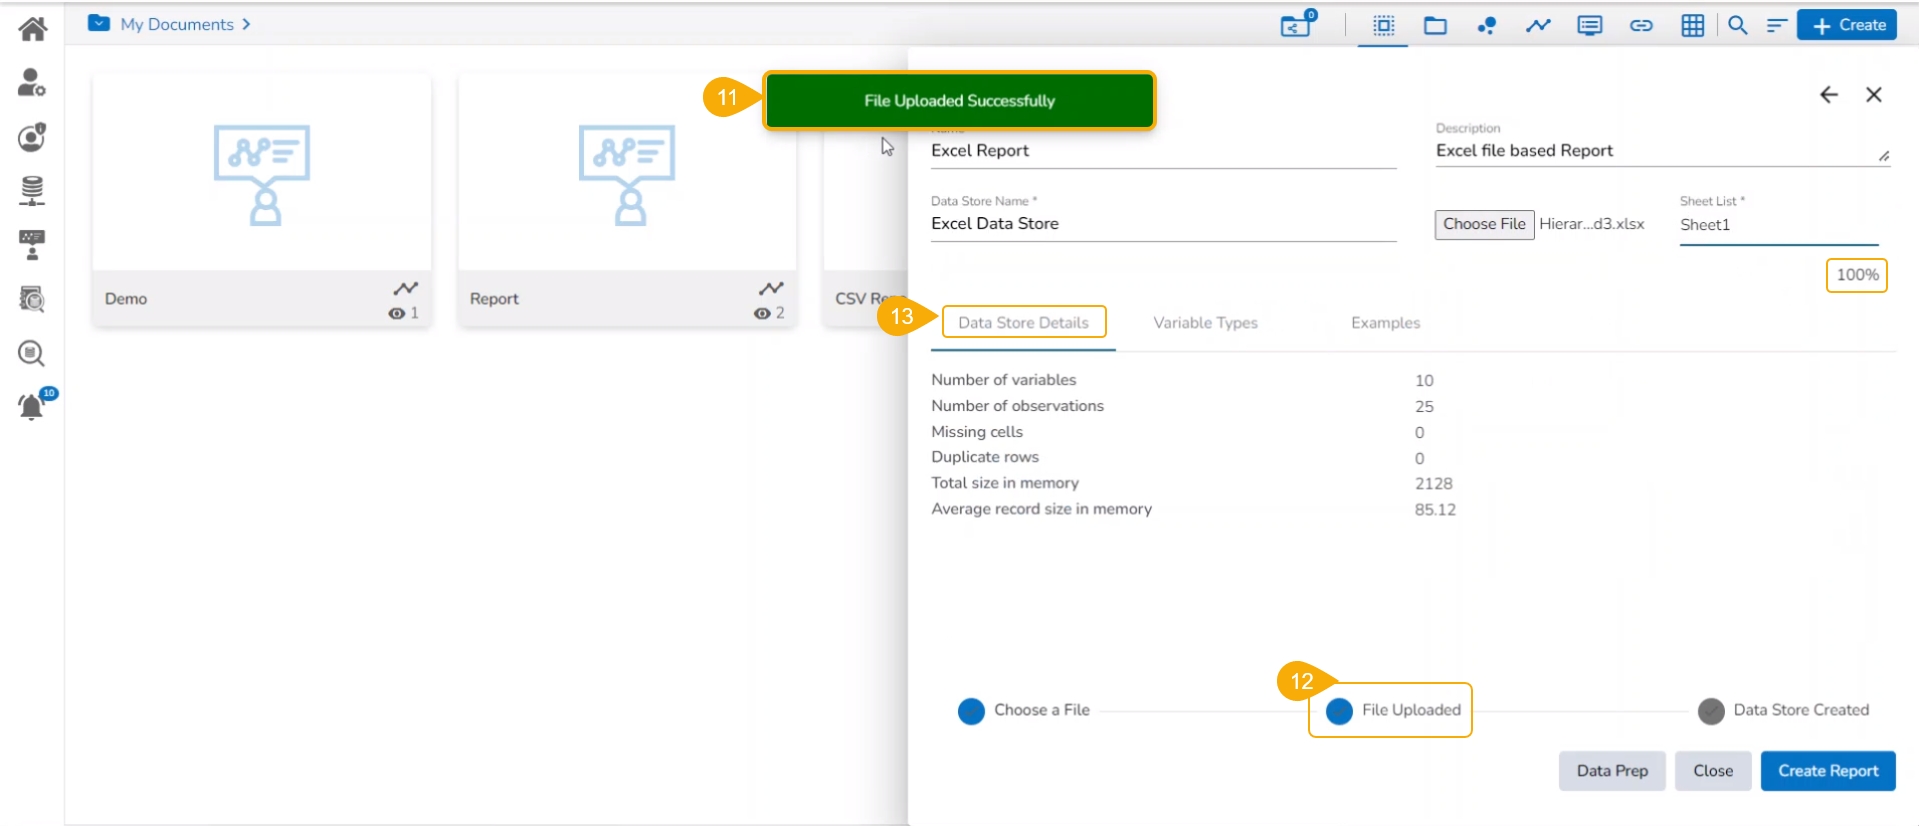Click the Missing cells label
This screenshot has height=826, width=1919.
click(977, 432)
